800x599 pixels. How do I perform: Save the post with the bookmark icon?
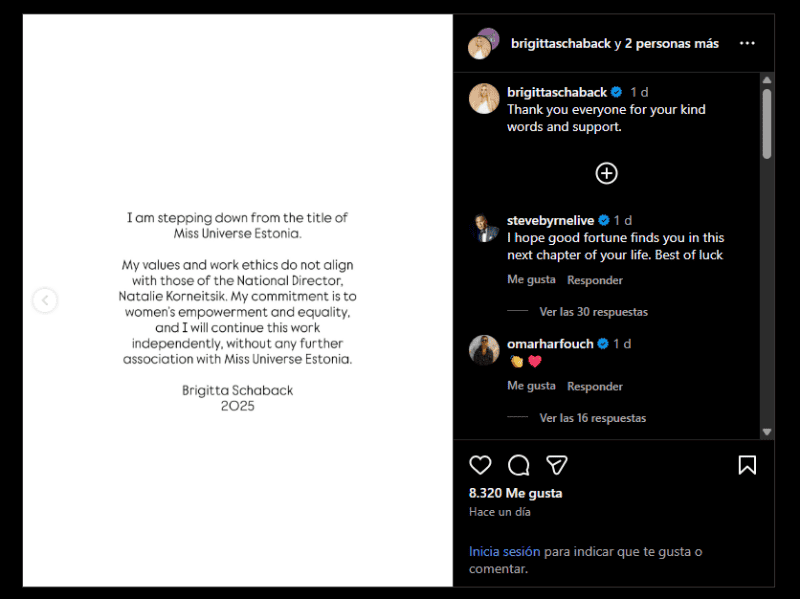point(747,465)
